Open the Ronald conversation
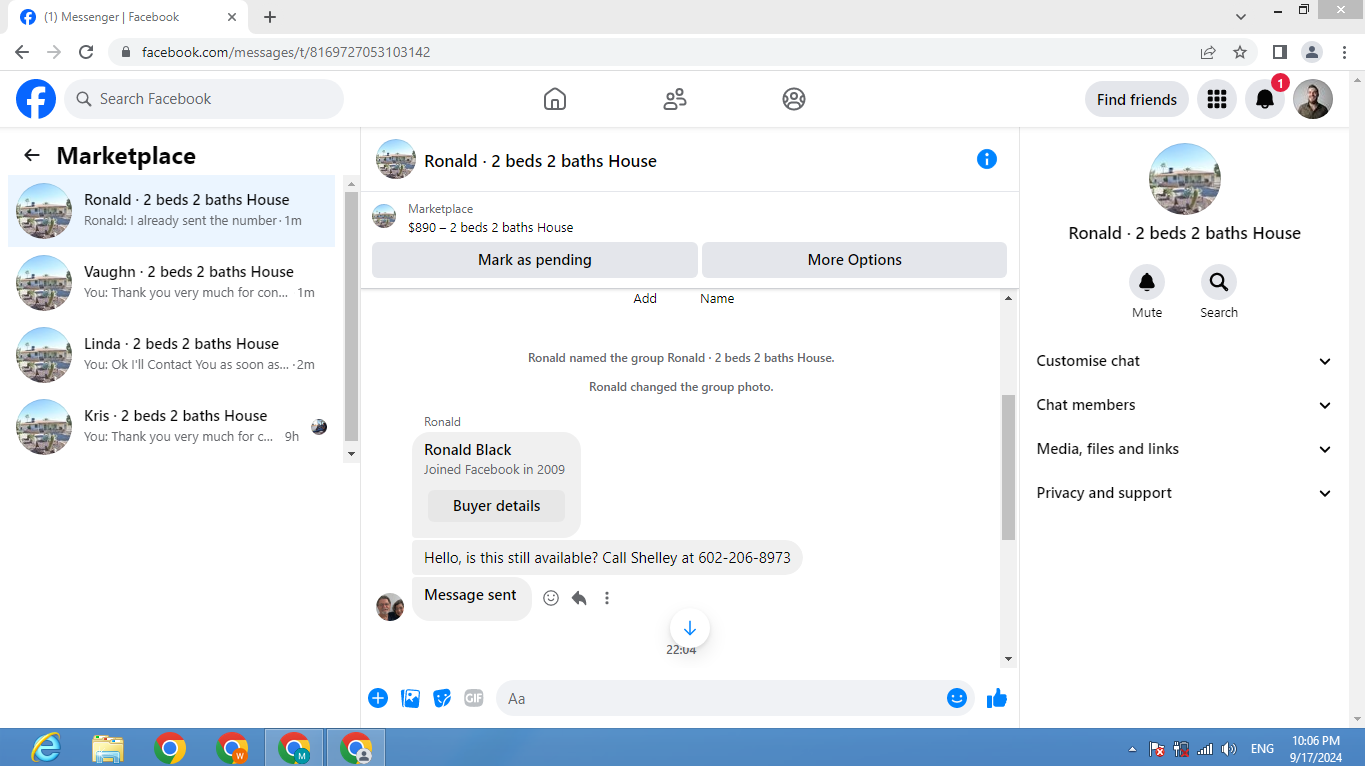This screenshot has height=766, width=1365. tap(172, 210)
